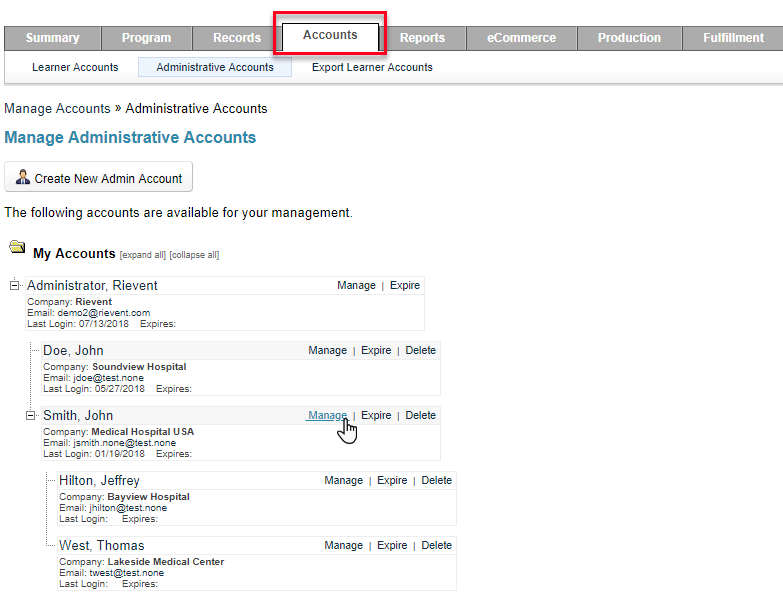Viewport: 783px width, 614px height.
Task: Open Learner Accounts submenu
Action: click(75, 67)
